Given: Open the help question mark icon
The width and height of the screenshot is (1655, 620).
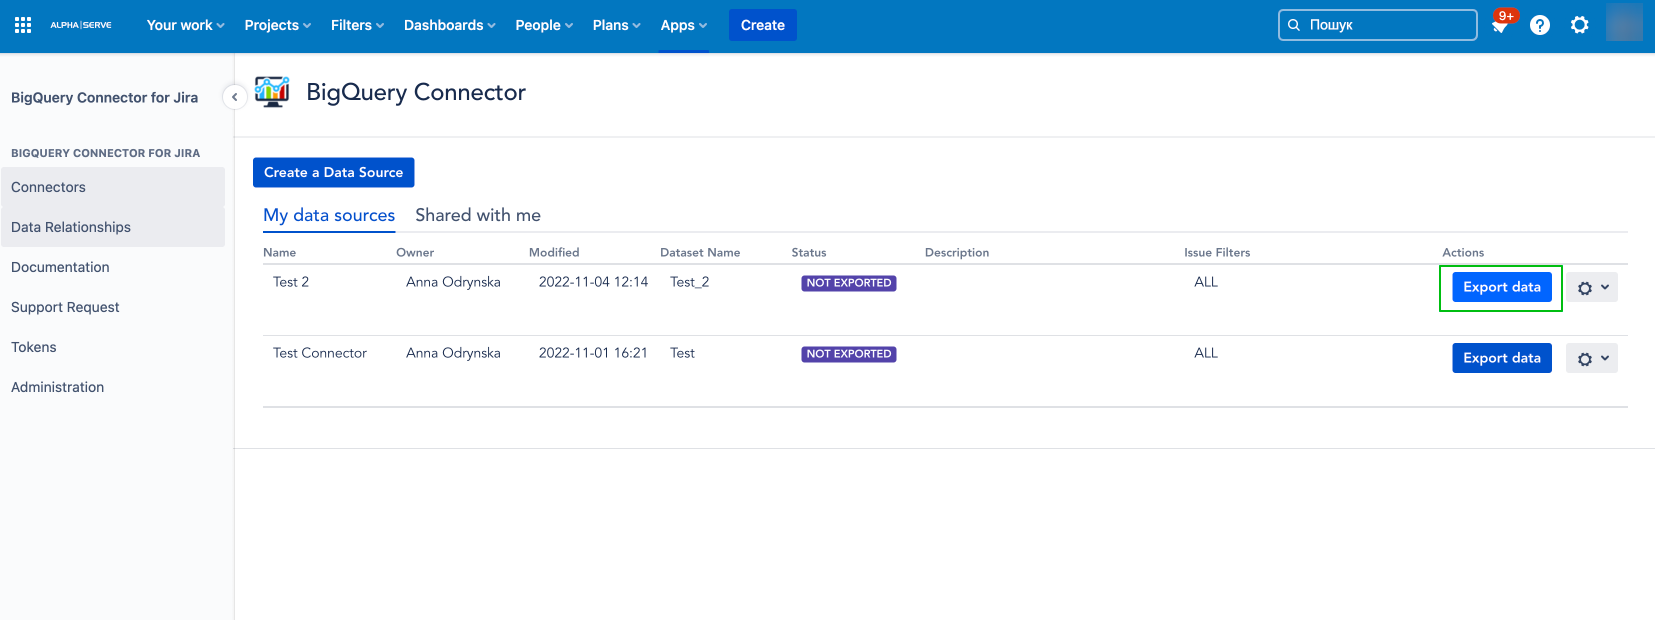Looking at the screenshot, I should [1540, 25].
